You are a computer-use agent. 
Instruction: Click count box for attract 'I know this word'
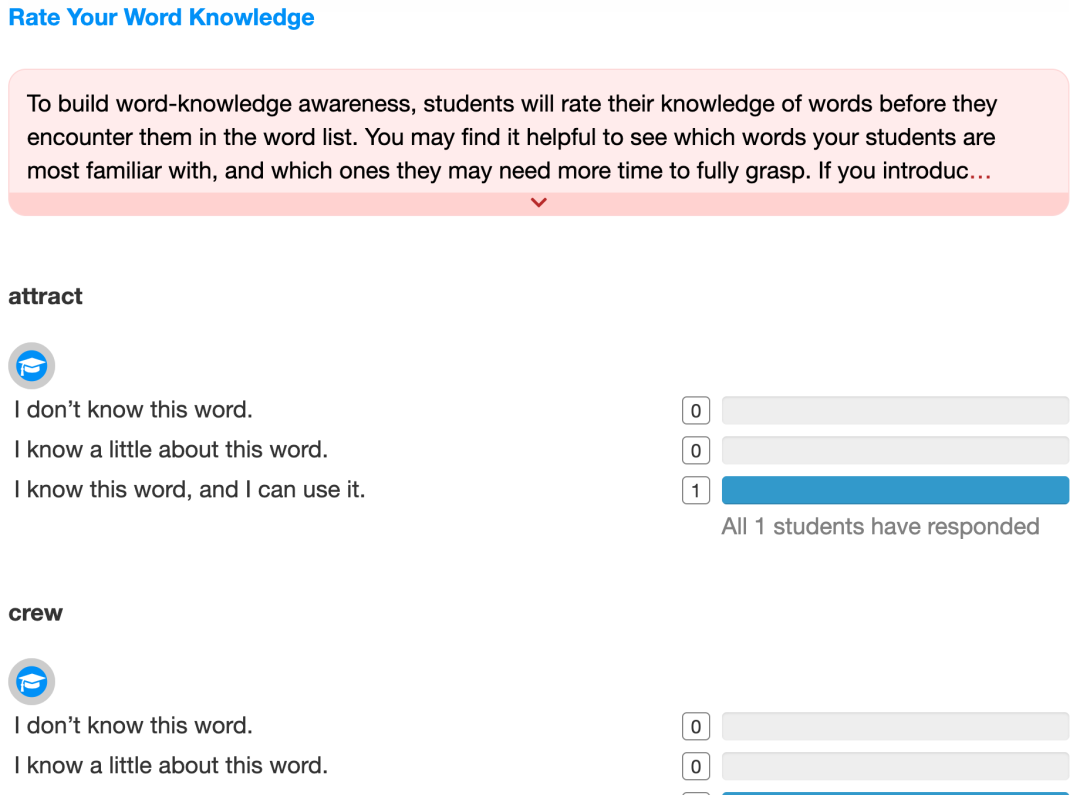tap(696, 491)
